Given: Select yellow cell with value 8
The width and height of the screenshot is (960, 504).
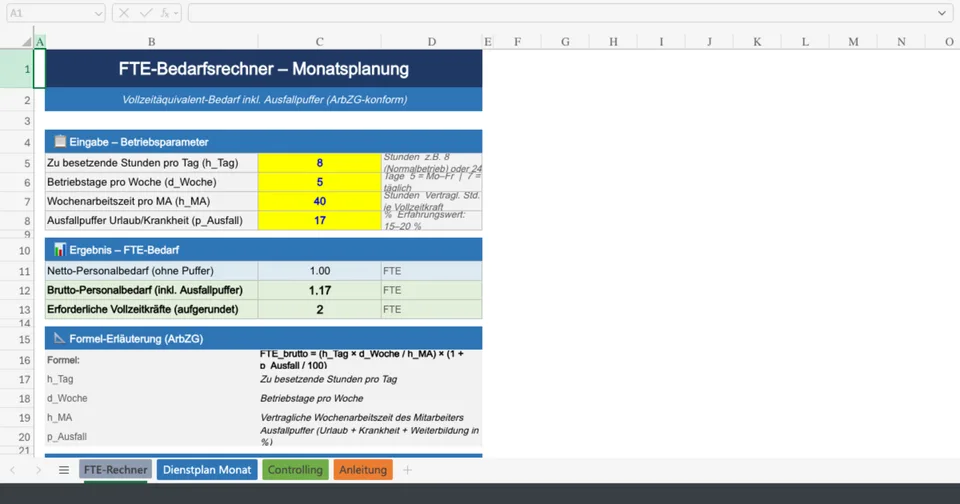Looking at the screenshot, I should point(320,163).
